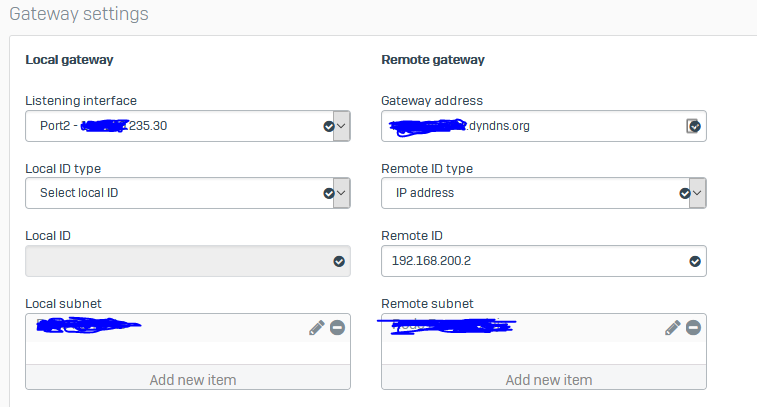The width and height of the screenshot is (757, 407).
Task: Click Gateway address validation check icon
Action: click(693, 126)
